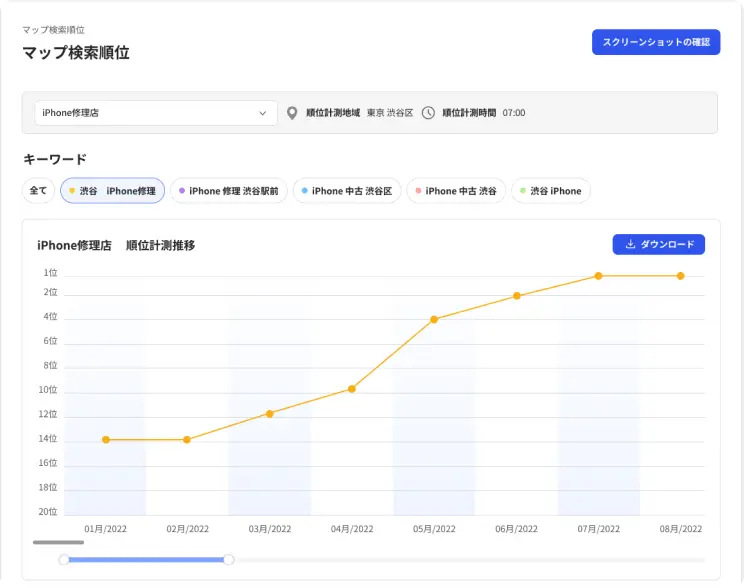The width and height of the screenshot is (744, 588).
Task: Click the clock icon beside 順位計測時間
Action: (x=428, y=113)
